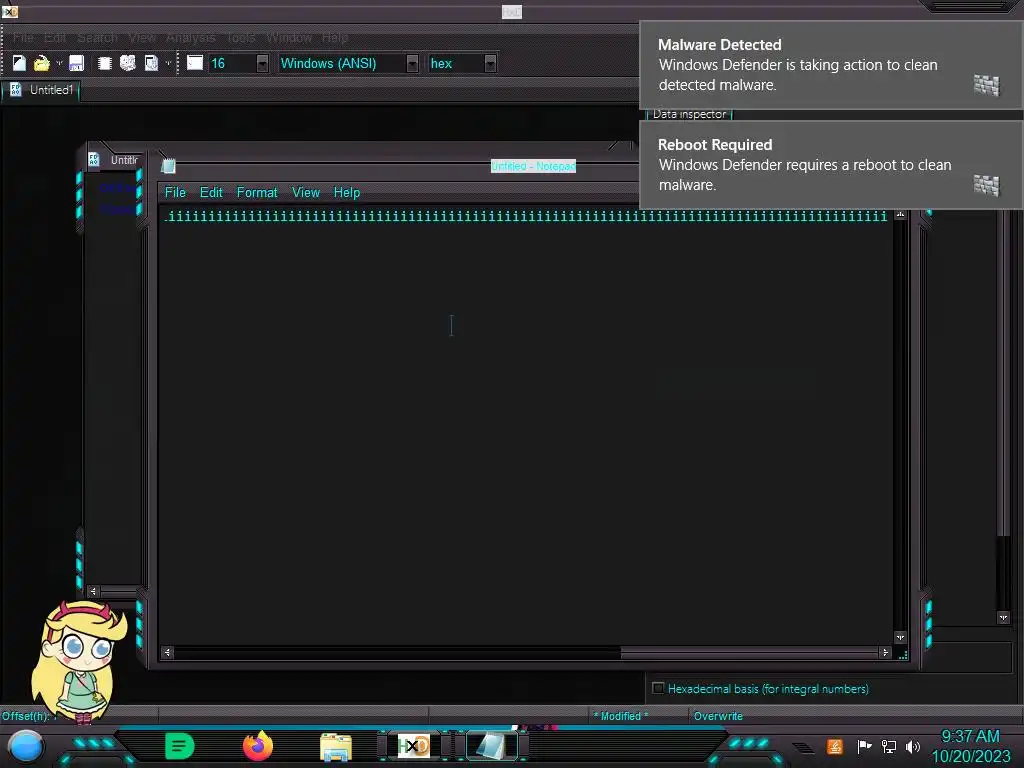Image resolution: width=1024 pixels, height=768 pixels.
Task: Open HxD View menu
Action: click(142, 38)
